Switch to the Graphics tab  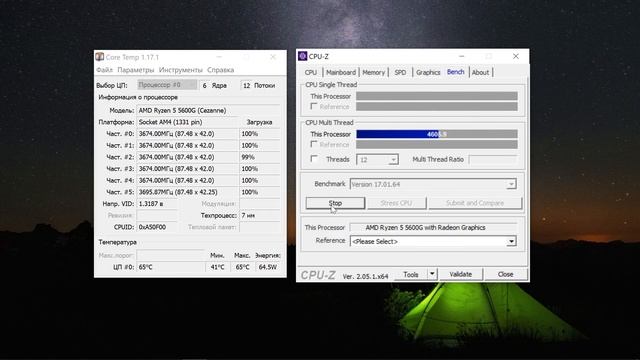428,72
